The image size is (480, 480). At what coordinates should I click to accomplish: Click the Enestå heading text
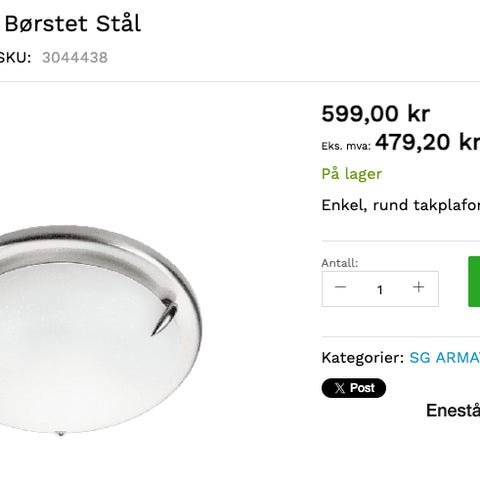453,410
